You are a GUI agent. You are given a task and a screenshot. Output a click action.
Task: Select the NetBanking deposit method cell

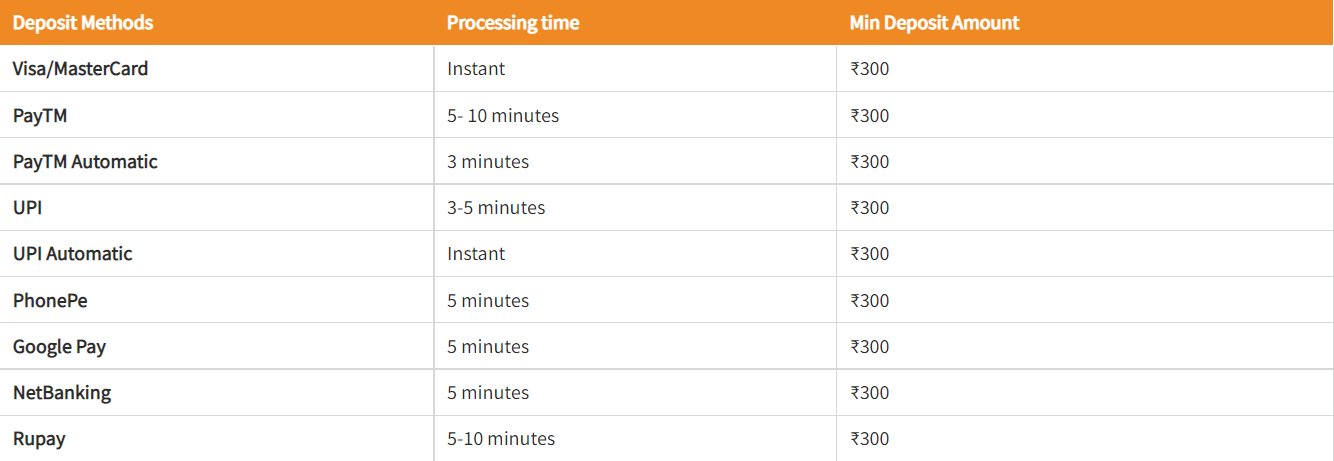coord(62,392)
